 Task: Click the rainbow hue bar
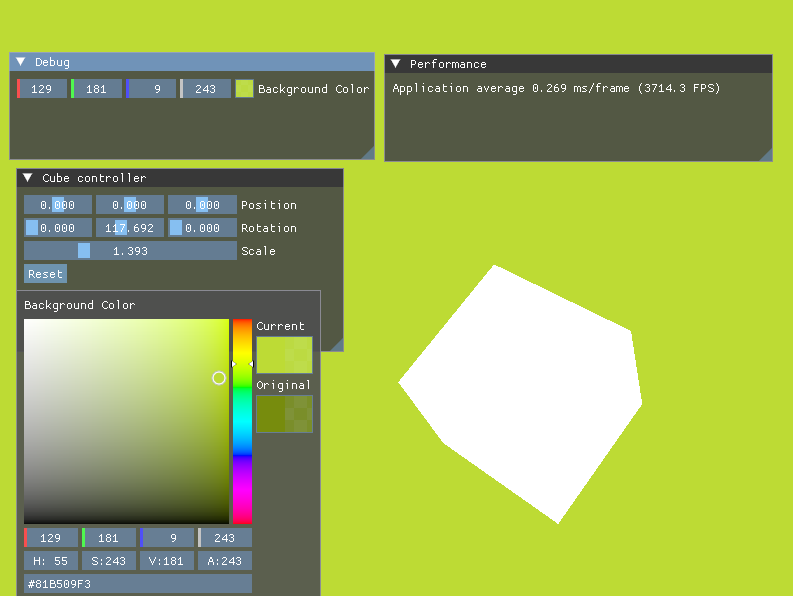[x=242, y=421]
